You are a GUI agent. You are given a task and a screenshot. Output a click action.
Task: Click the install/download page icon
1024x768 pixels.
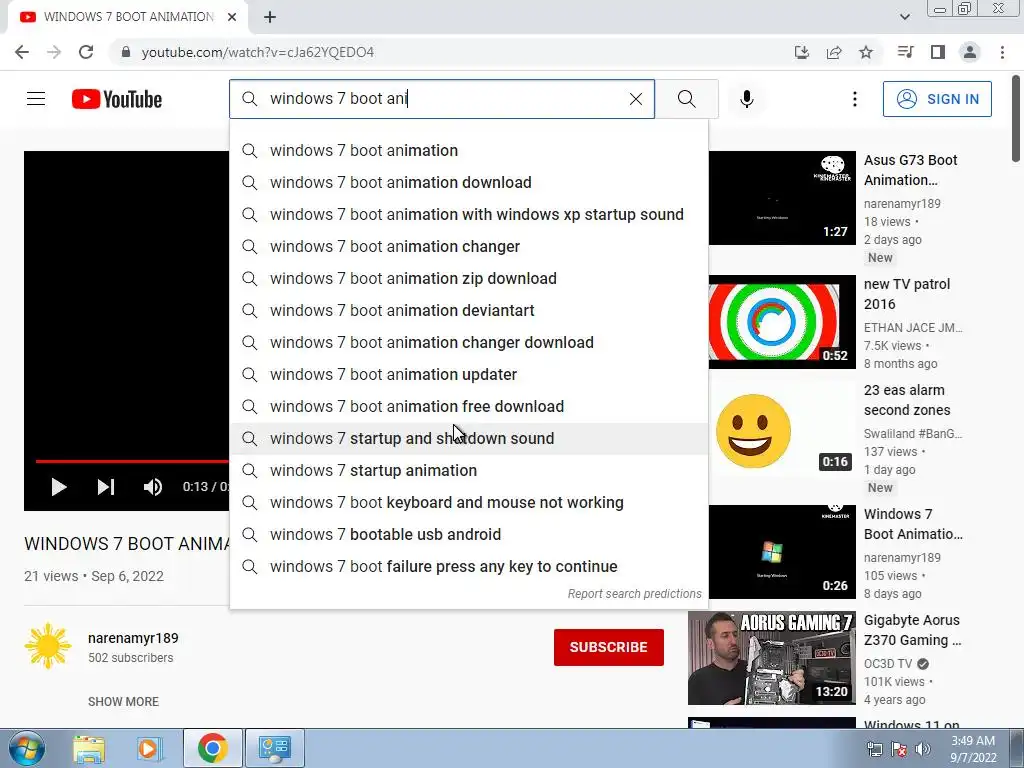pos(801,52)
